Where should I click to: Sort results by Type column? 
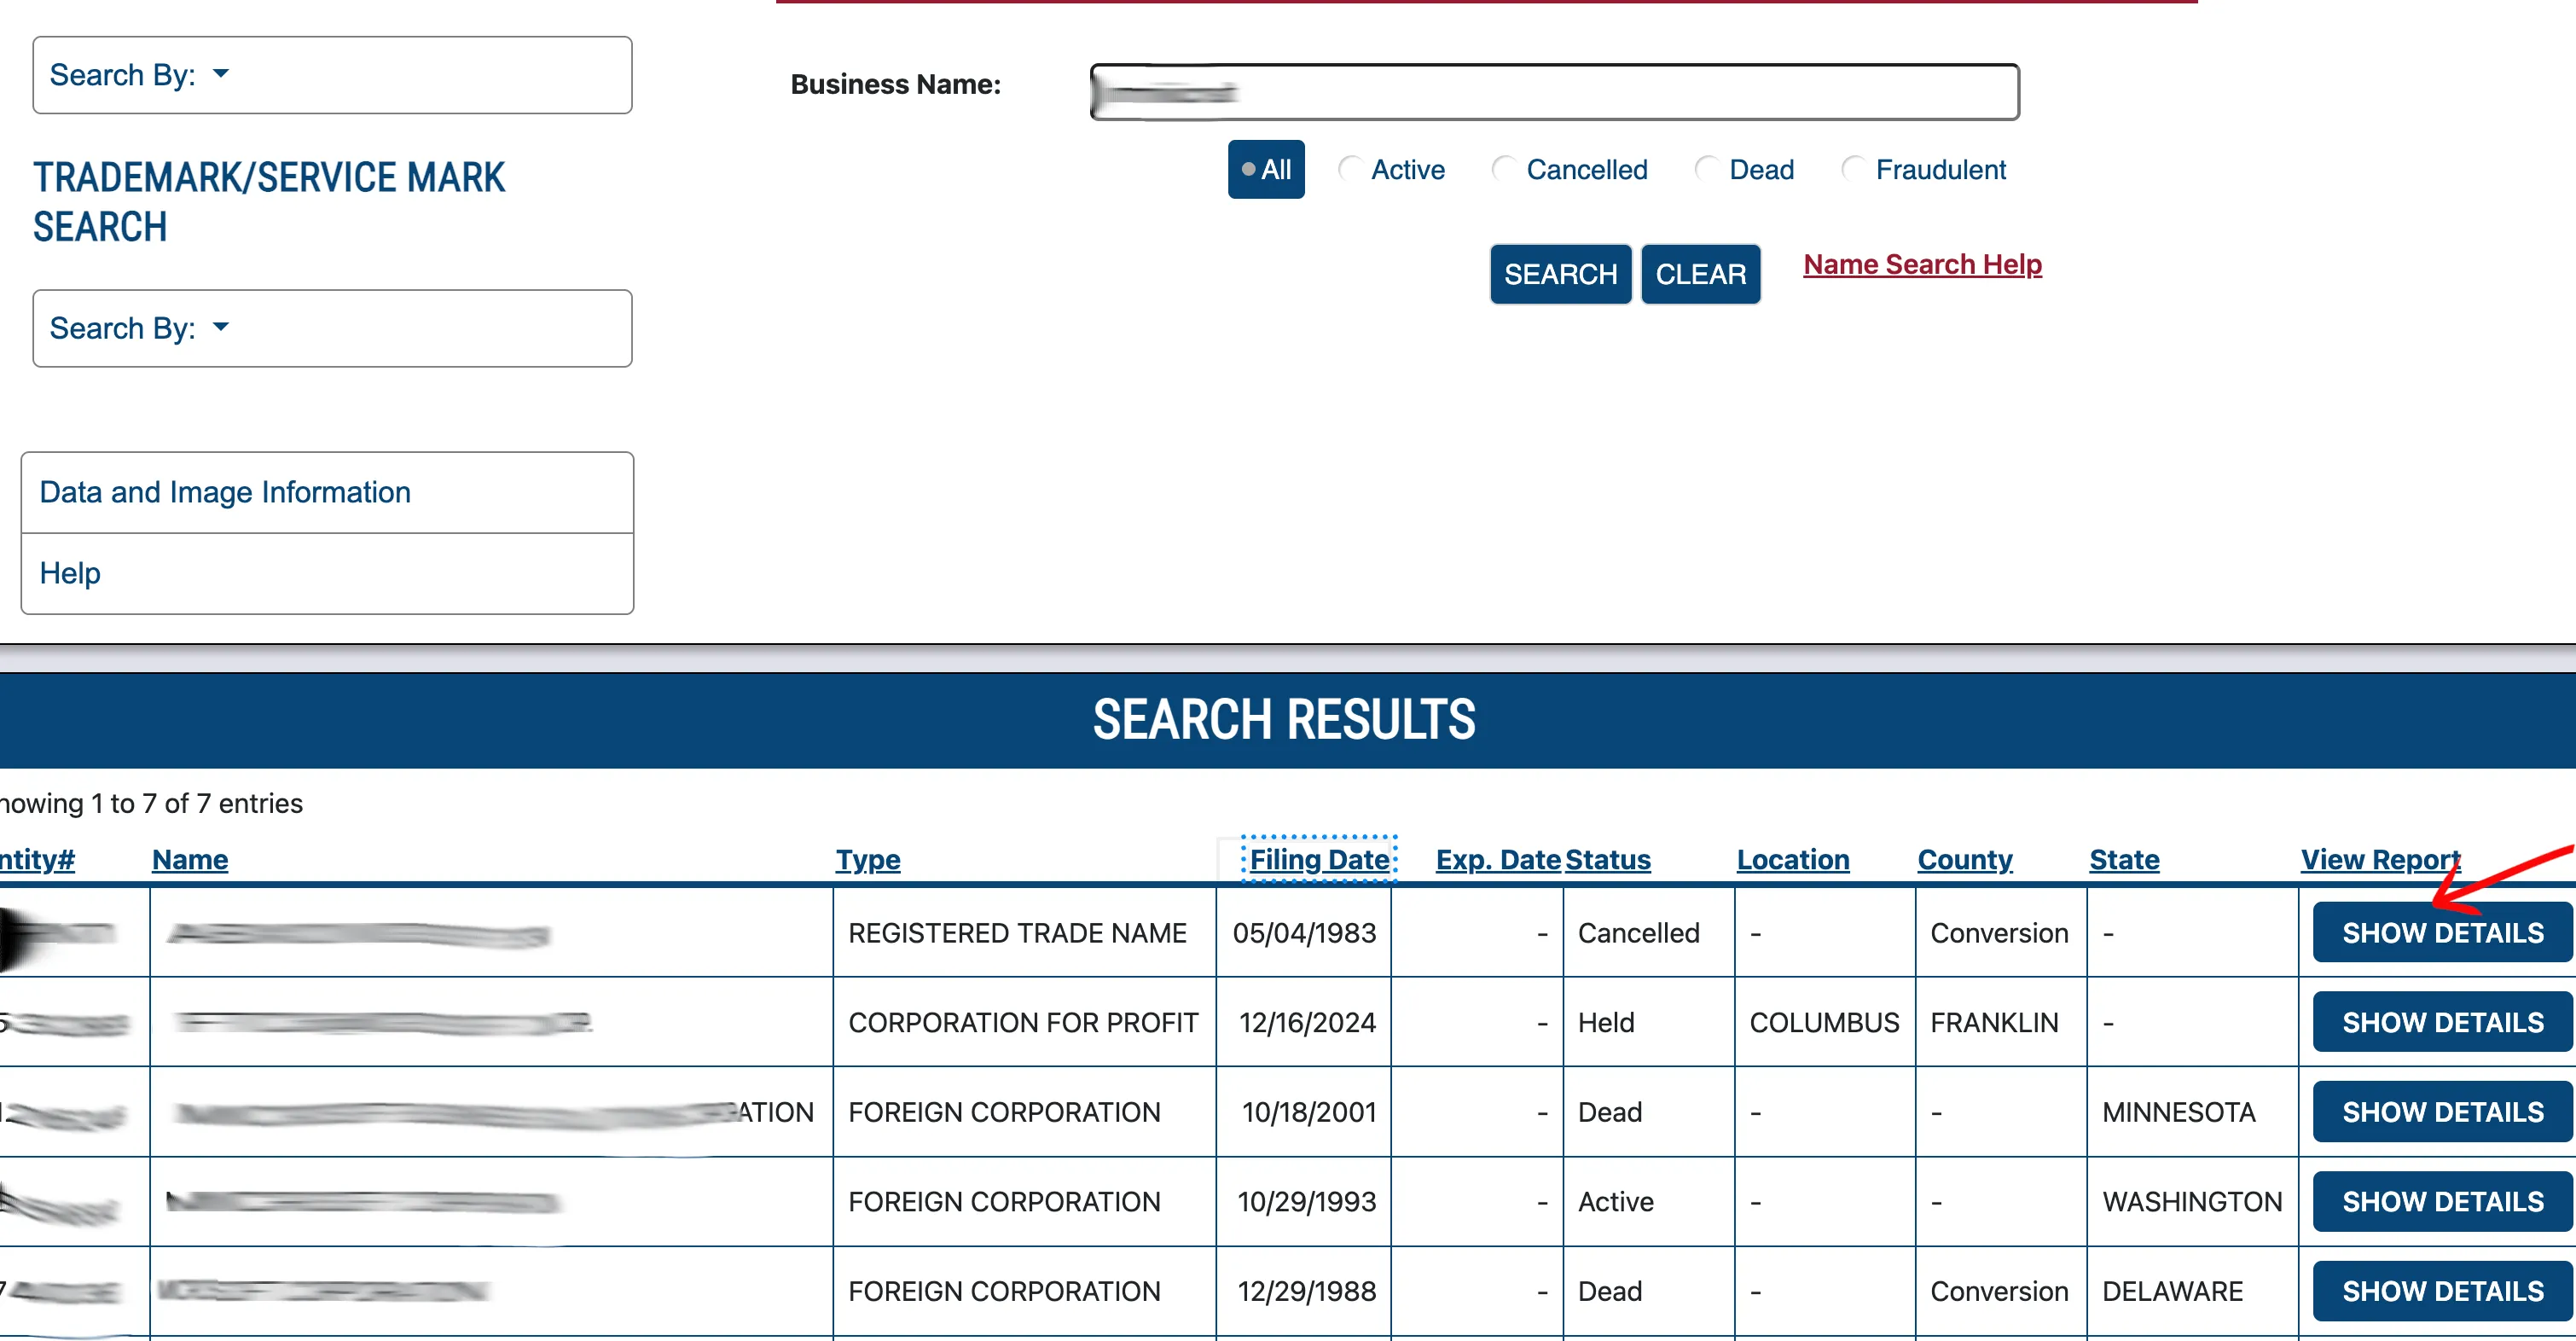click(x=868, y=859)
